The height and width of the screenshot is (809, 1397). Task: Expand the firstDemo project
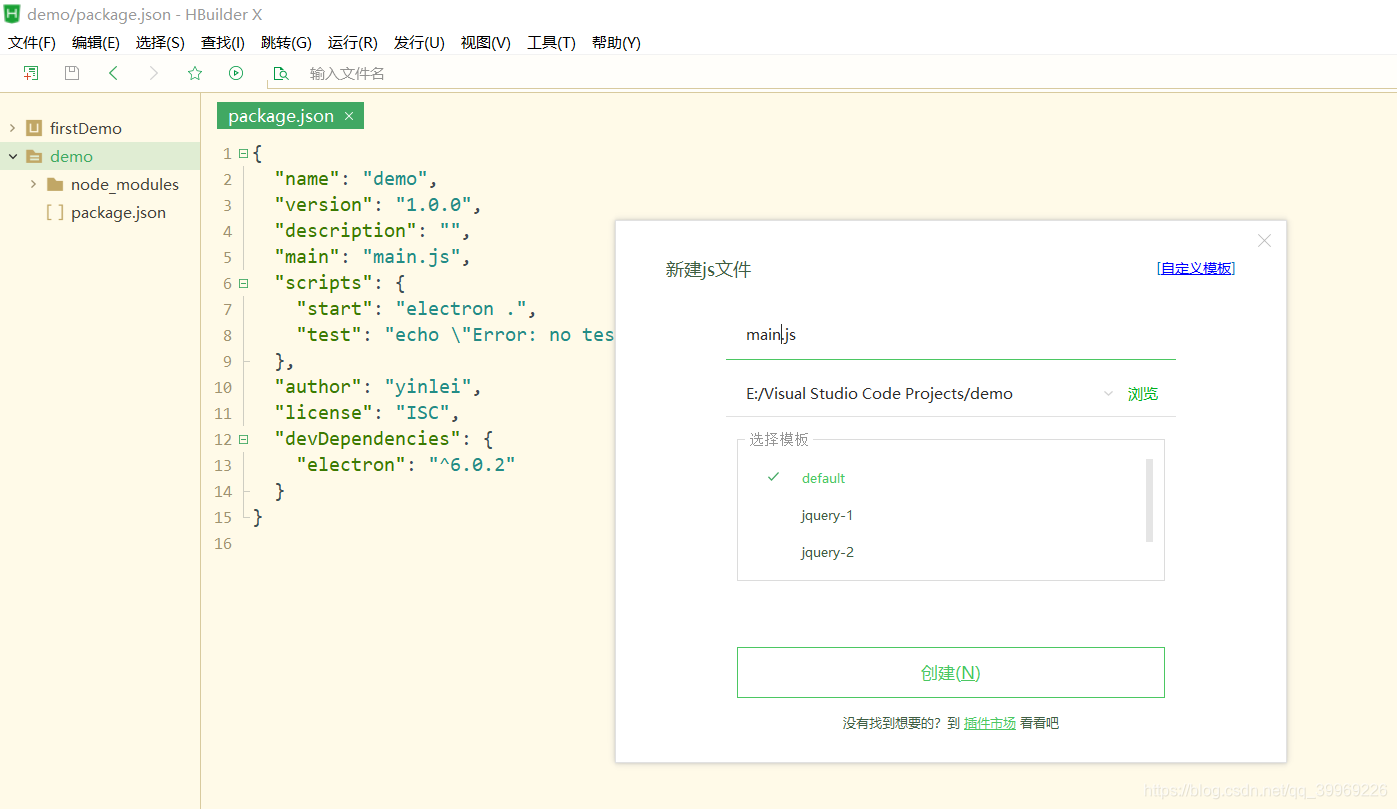(x=12, y=128)
